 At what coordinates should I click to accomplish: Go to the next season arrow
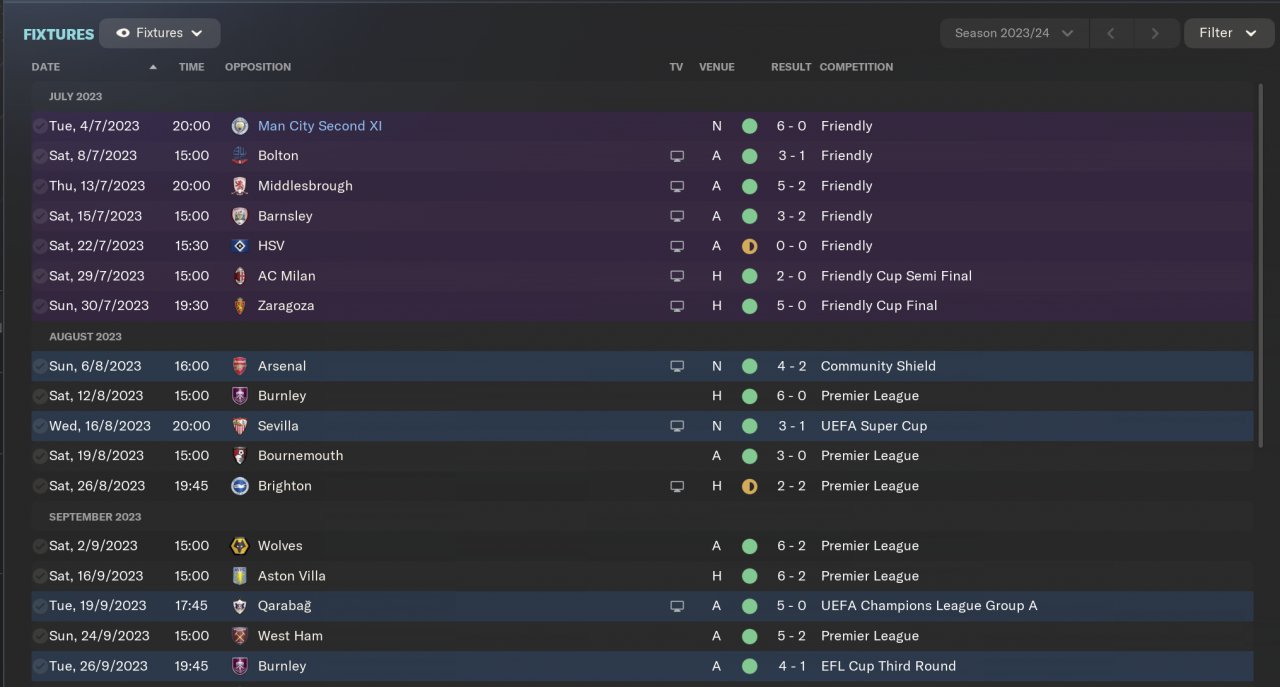[1155, 33]
